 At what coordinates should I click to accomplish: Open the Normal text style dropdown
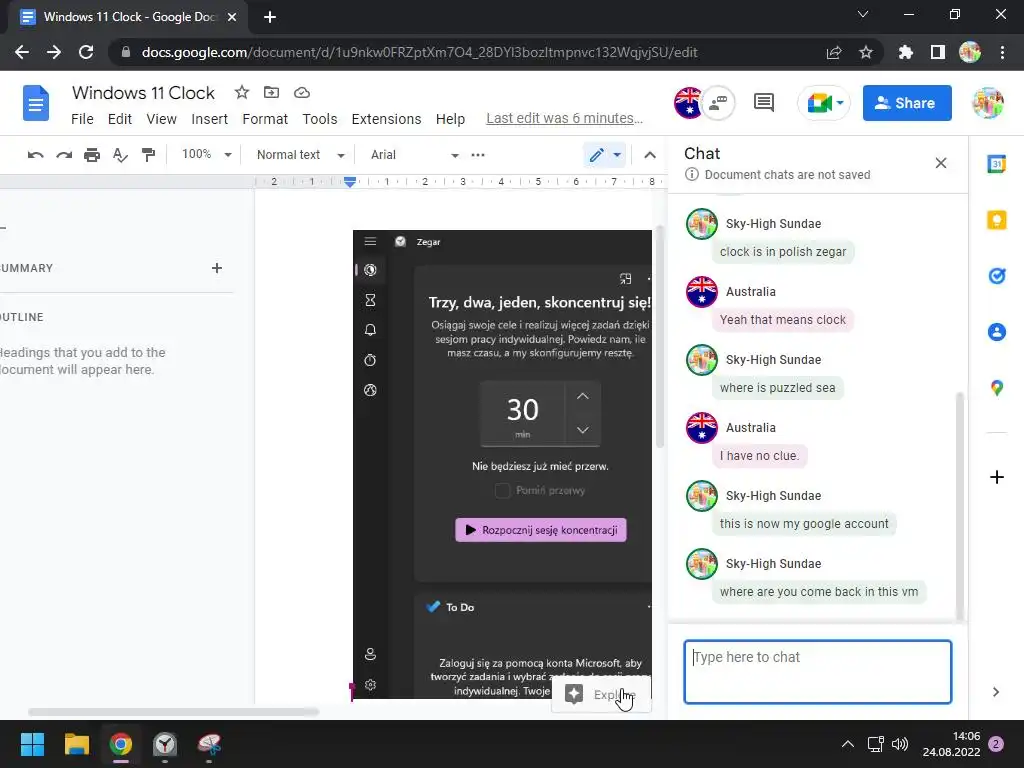[300, 155]
